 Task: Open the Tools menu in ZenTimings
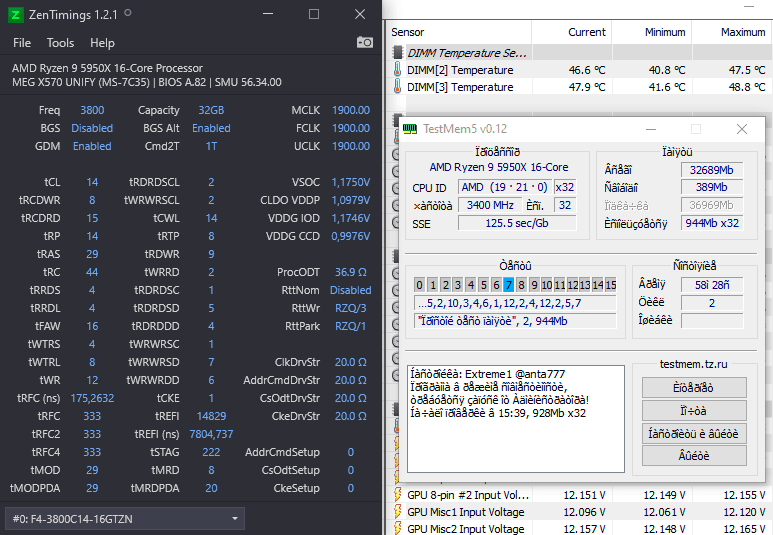(x=60, y=43)
